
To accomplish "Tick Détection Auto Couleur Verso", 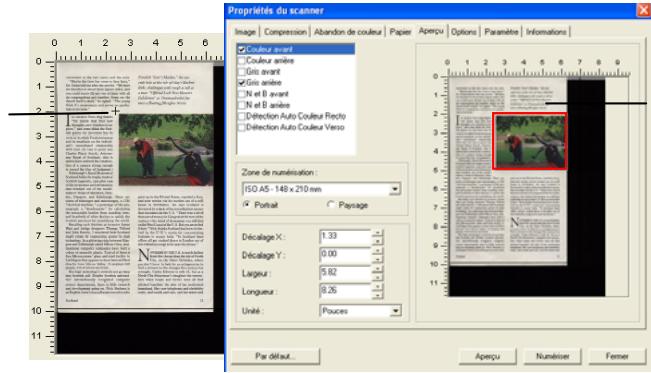I will [242, 128].
